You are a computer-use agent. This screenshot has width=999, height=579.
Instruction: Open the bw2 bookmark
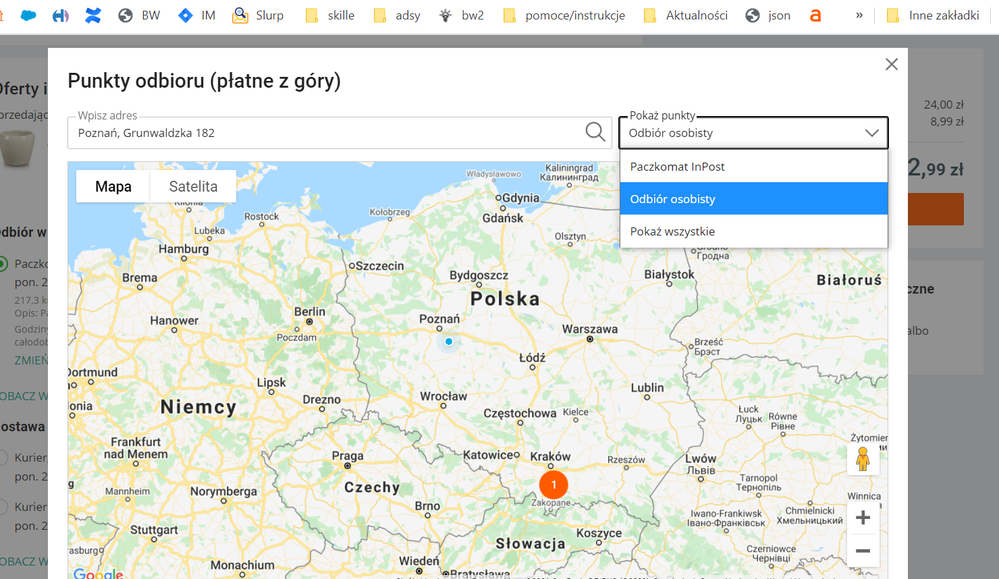click(x=461, y=15)
